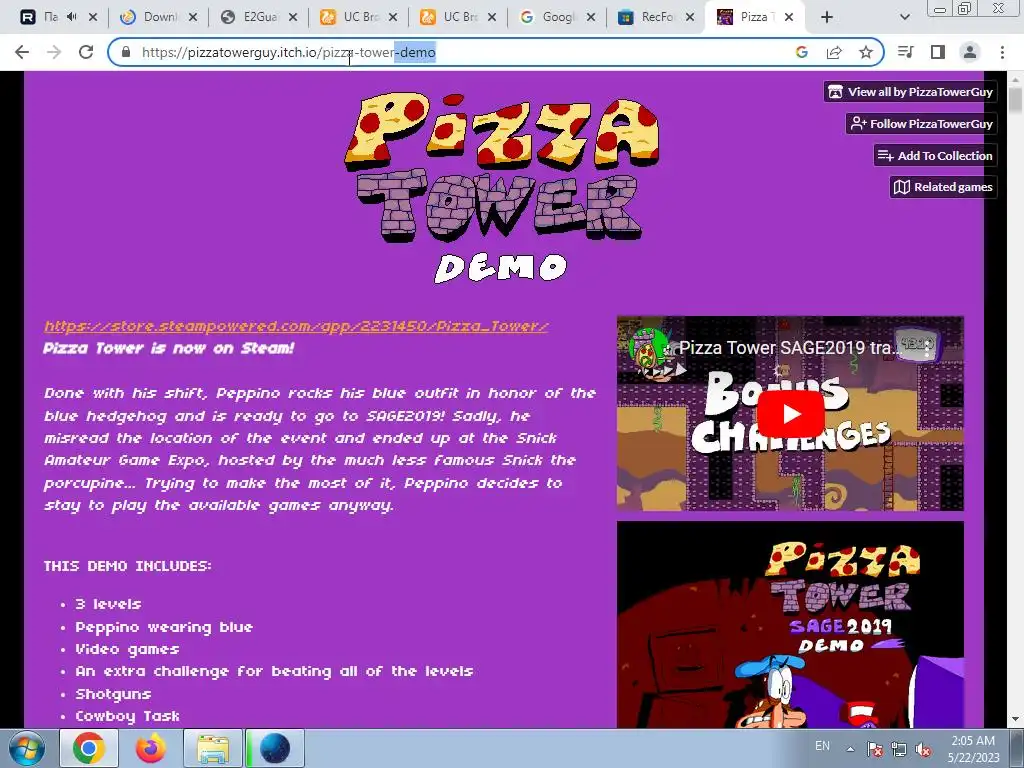Screen dimensions: 1024x768
Task: Open a new browser tab
Action: click(827, 17)
